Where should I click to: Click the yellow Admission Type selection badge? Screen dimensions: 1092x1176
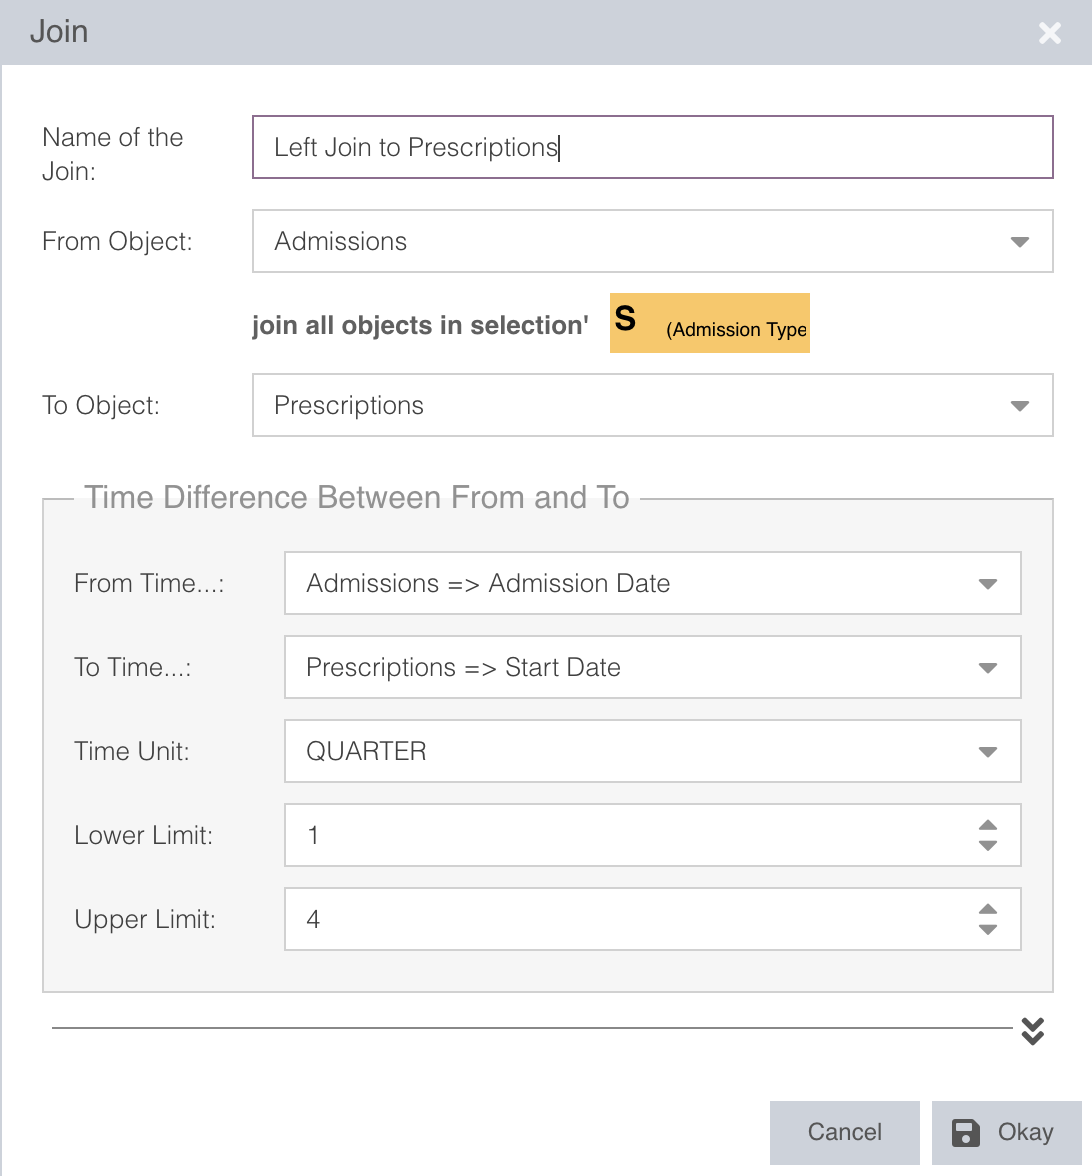pos(709,323)
